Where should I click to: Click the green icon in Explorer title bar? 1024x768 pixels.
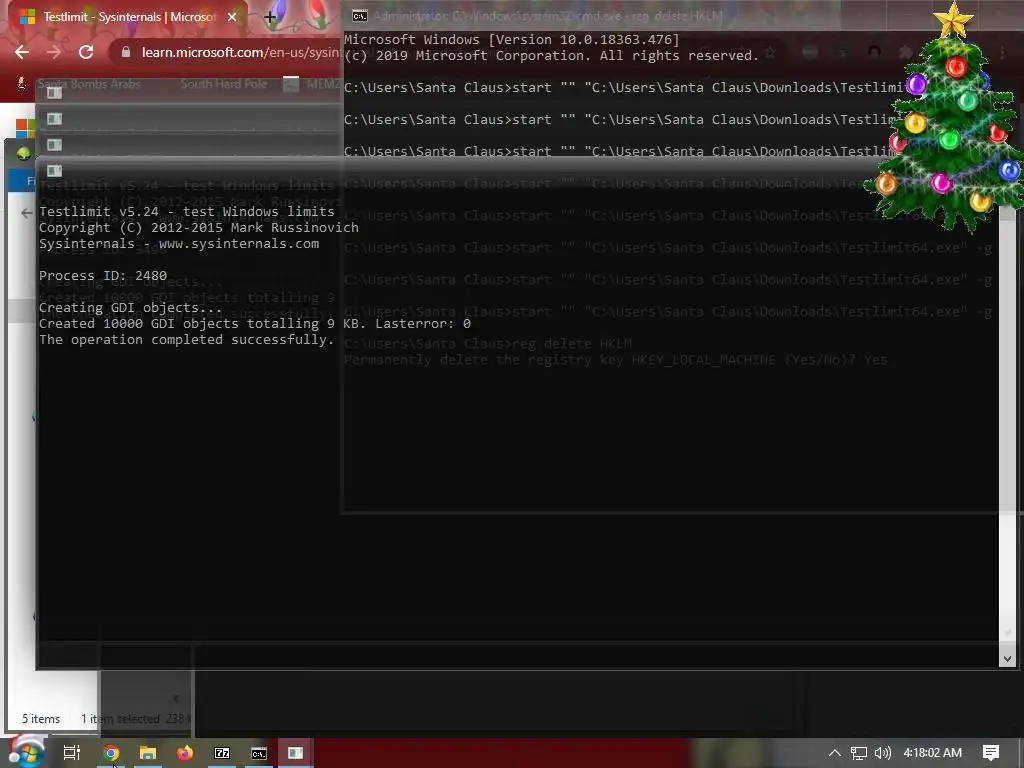coord(24,153)
